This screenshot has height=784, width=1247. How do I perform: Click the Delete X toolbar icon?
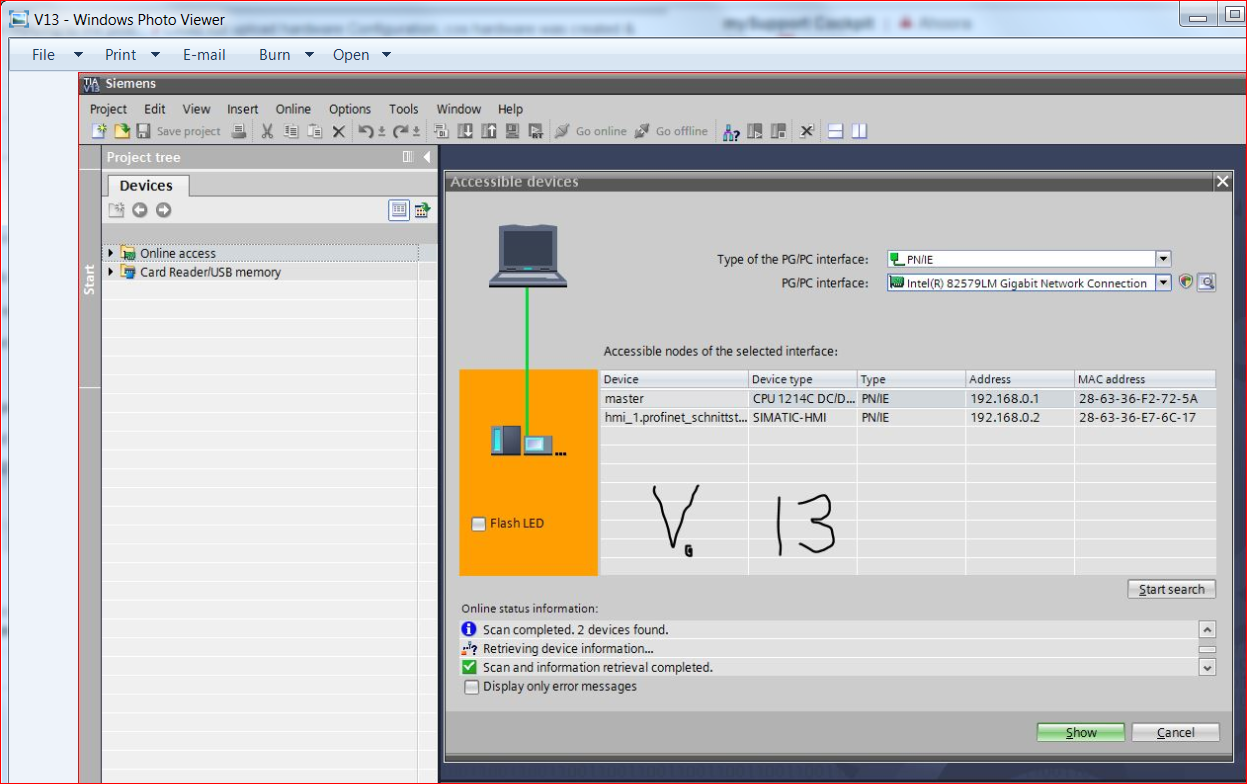point(338,131)
